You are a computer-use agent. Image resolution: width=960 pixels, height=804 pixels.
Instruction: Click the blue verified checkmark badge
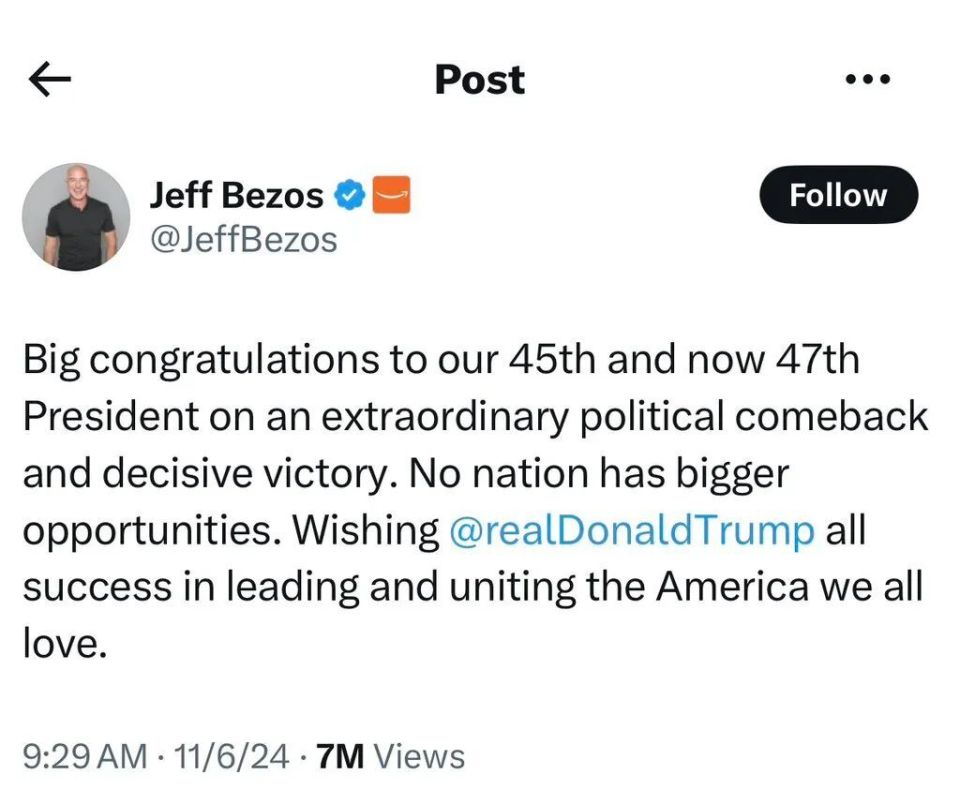click(349, 196)
